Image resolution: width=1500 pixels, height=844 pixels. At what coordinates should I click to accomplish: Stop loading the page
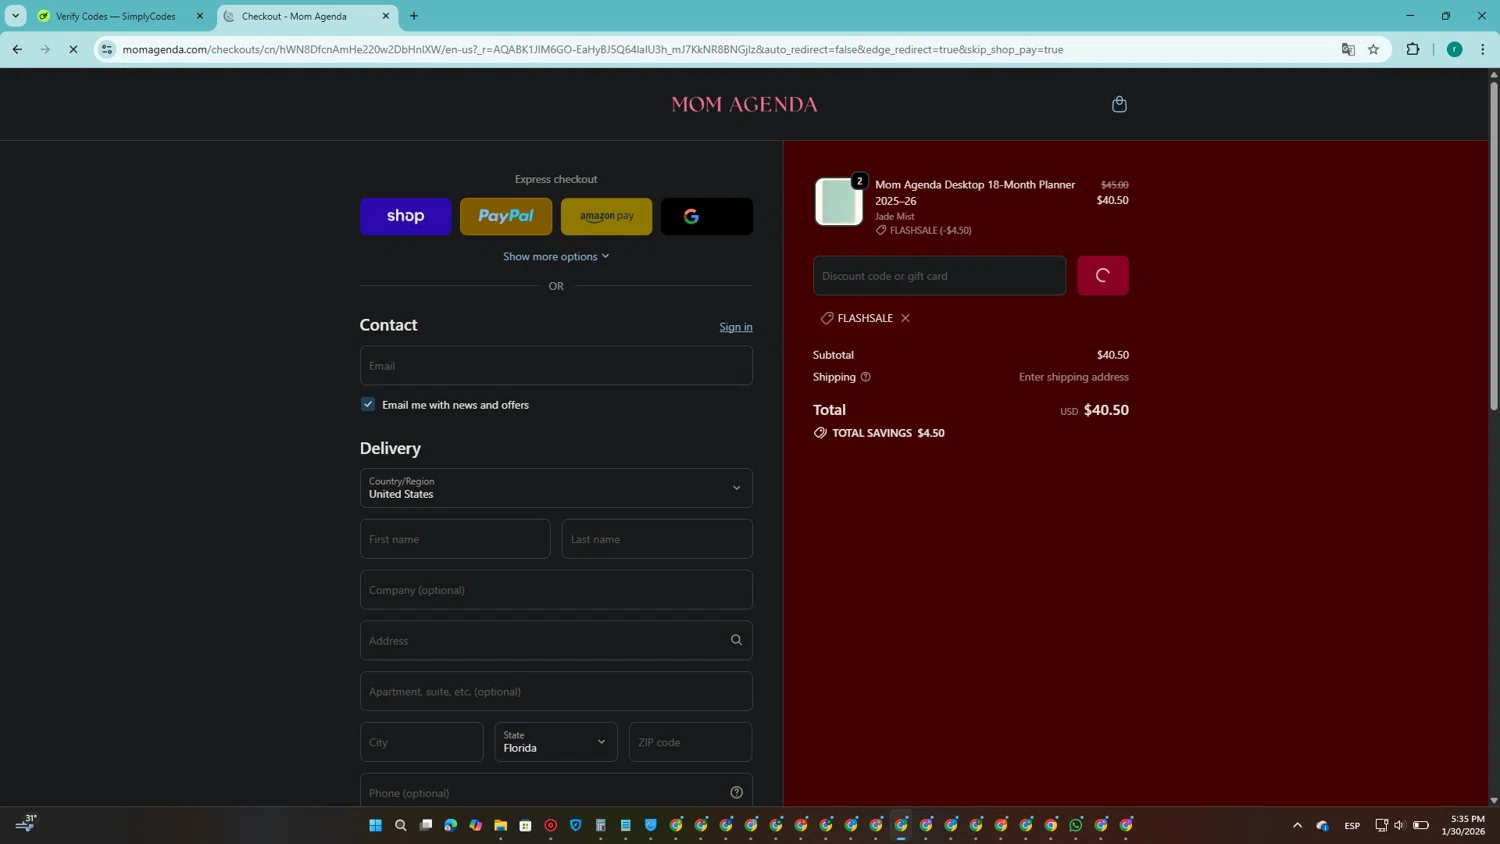[73, 49]
